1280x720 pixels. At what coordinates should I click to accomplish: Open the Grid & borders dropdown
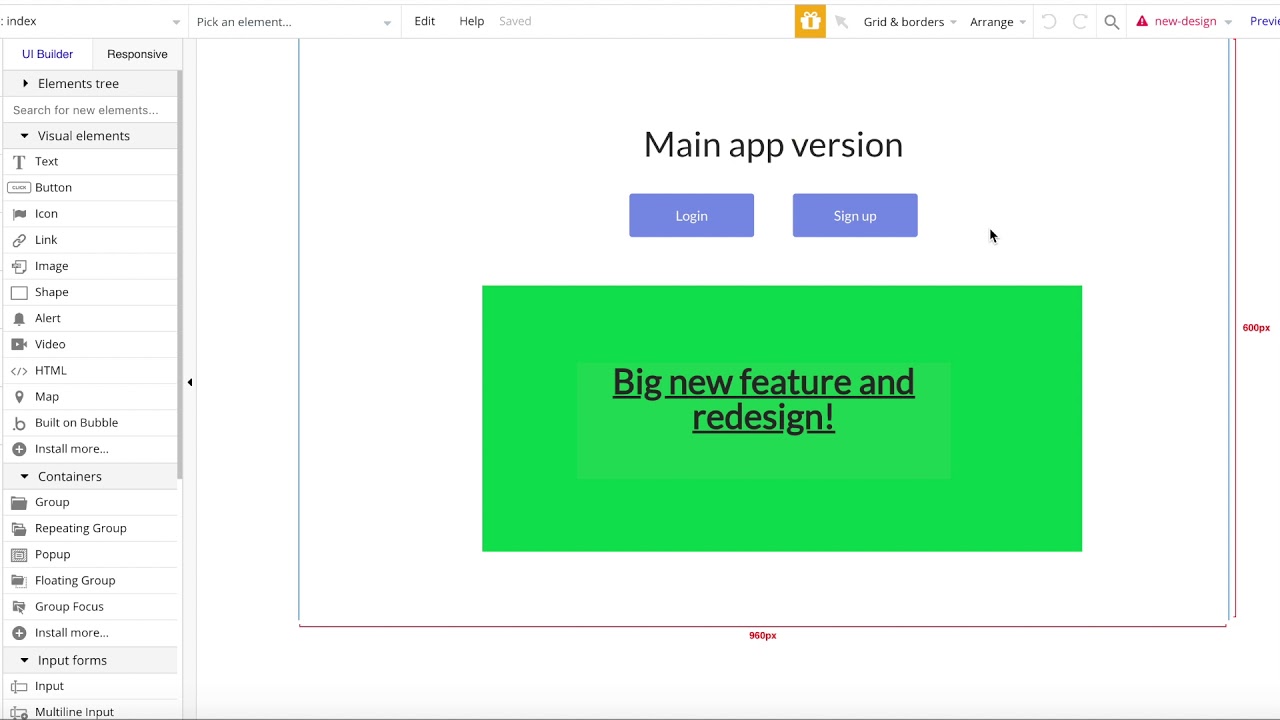pos(910,21)
